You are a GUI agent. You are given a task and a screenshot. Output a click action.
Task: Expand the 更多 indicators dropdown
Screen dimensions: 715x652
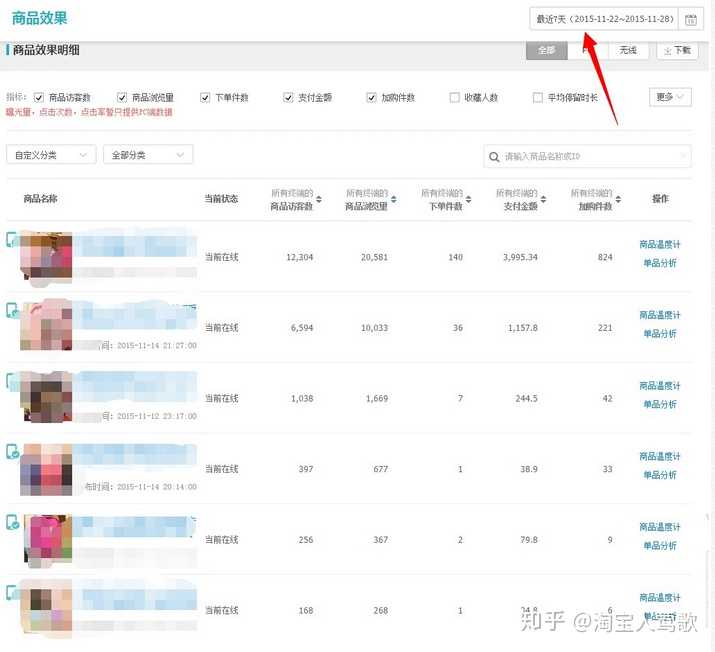(x=669, y=97)
